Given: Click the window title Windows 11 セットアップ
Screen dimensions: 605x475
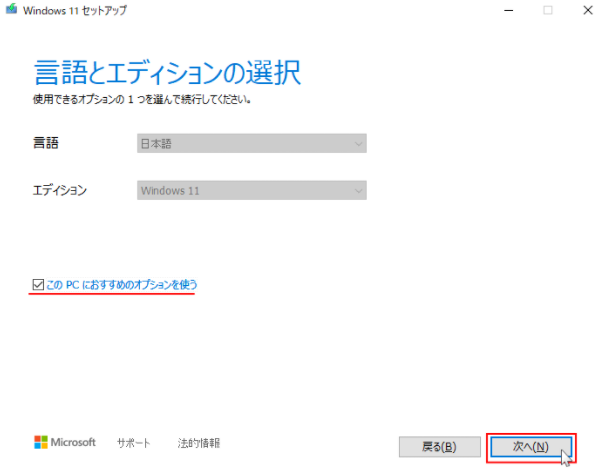Looking at the screenshot, I should [74, 10].
